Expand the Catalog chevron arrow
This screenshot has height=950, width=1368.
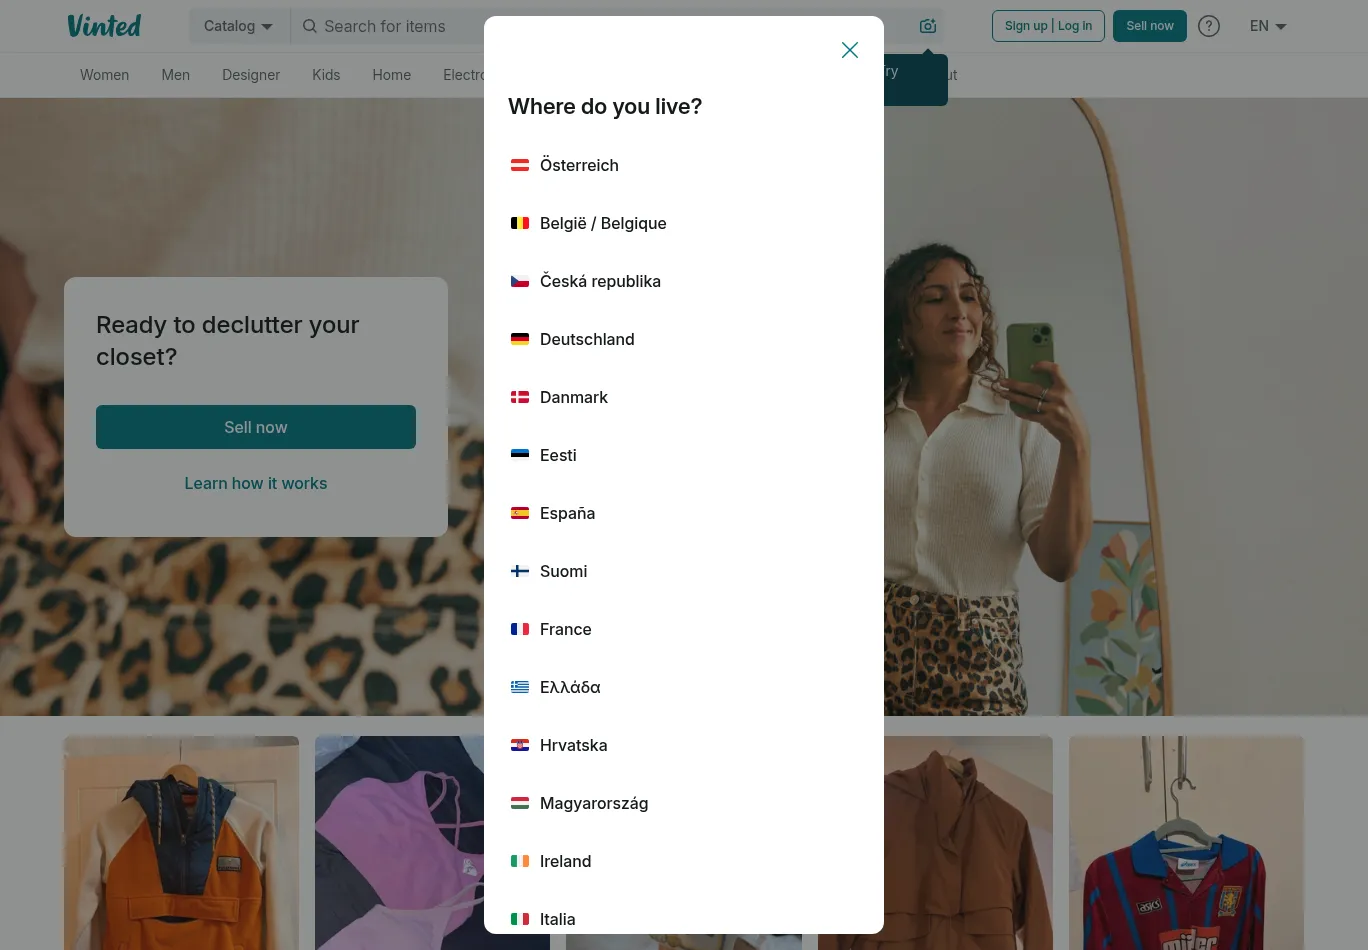266,27
